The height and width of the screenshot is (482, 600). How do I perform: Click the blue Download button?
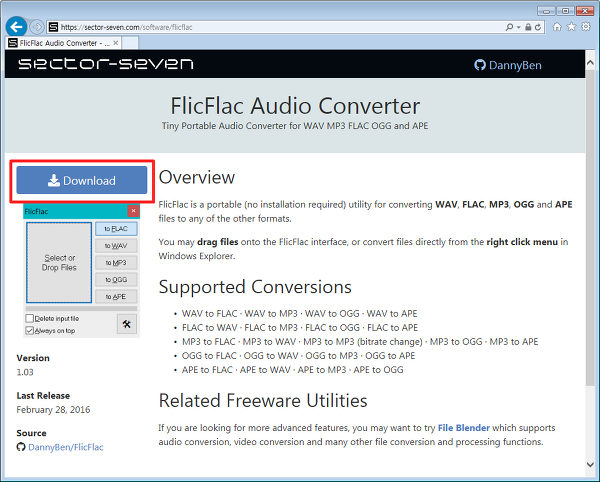click(x=82, y=180)
